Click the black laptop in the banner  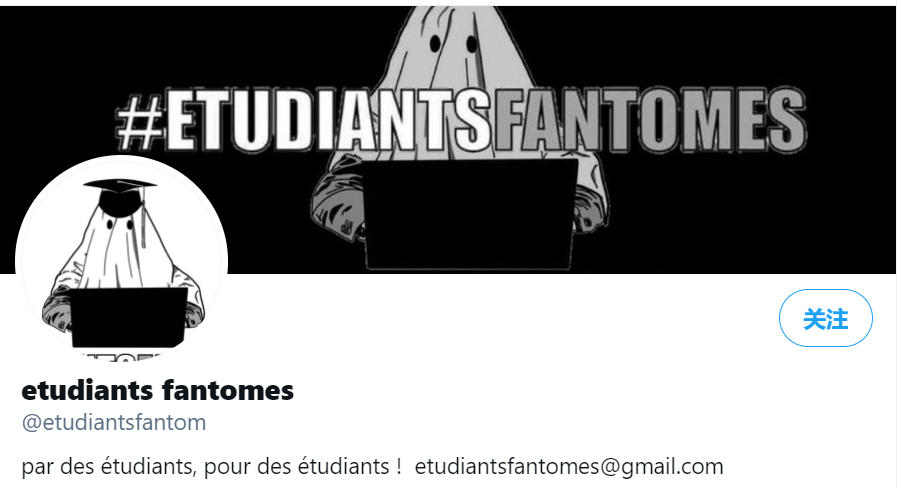point(469,214)
